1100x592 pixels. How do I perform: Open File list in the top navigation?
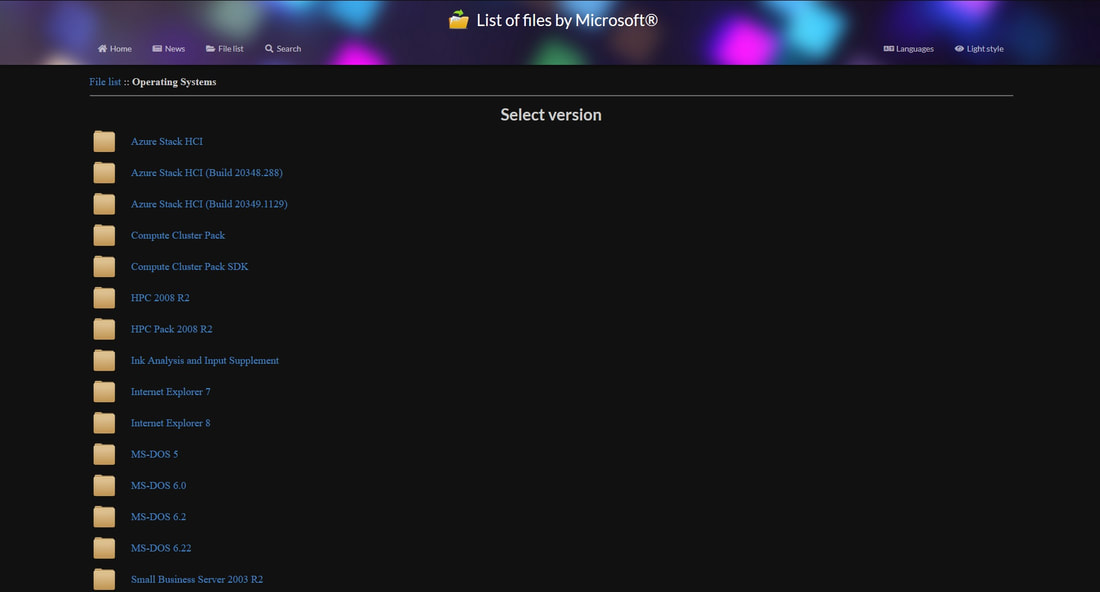tap(225, 49)
